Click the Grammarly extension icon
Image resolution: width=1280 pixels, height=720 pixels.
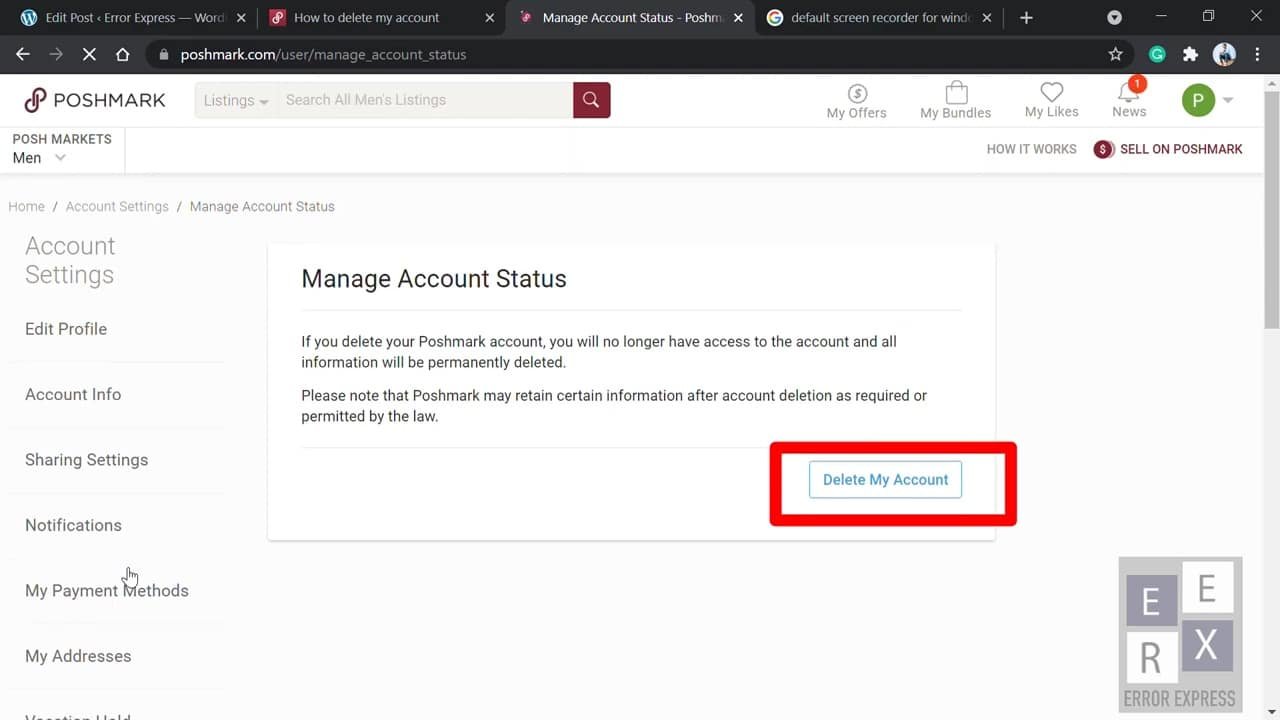click(1157, 54)
